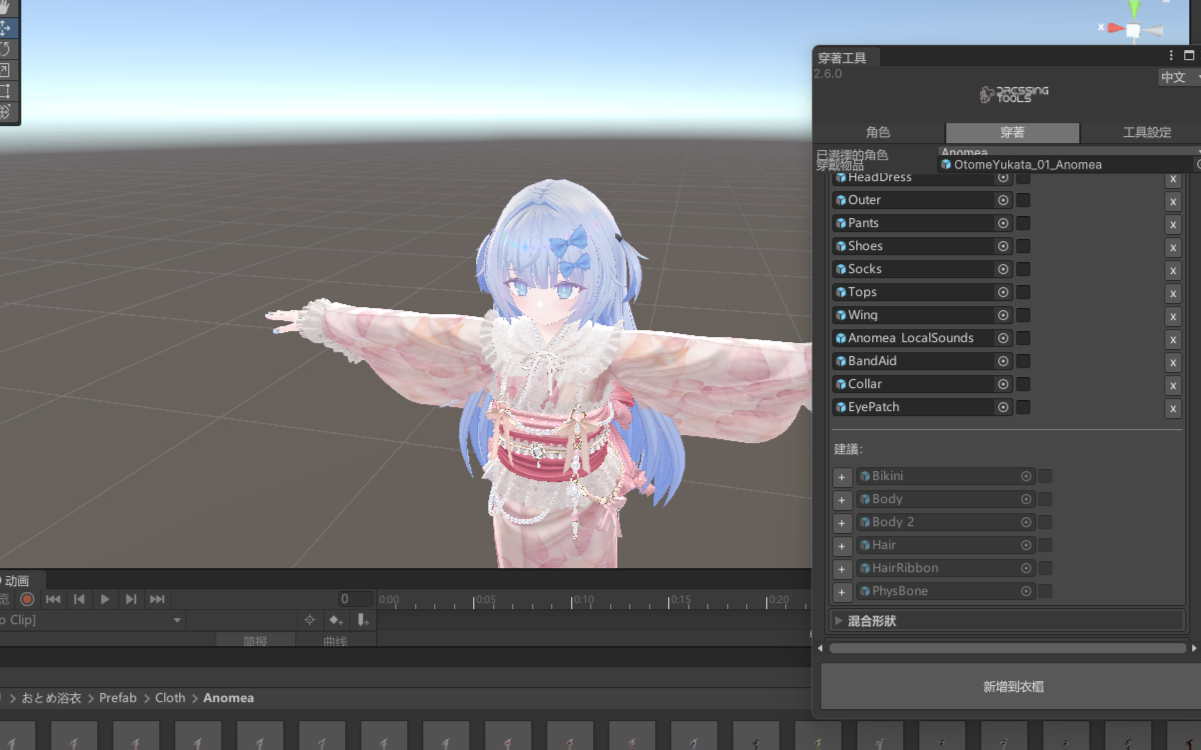Image resolution: width=1201 pixels, height=750 pixels.
Task: Click the add keyframe icon
Action: (336, 621)
